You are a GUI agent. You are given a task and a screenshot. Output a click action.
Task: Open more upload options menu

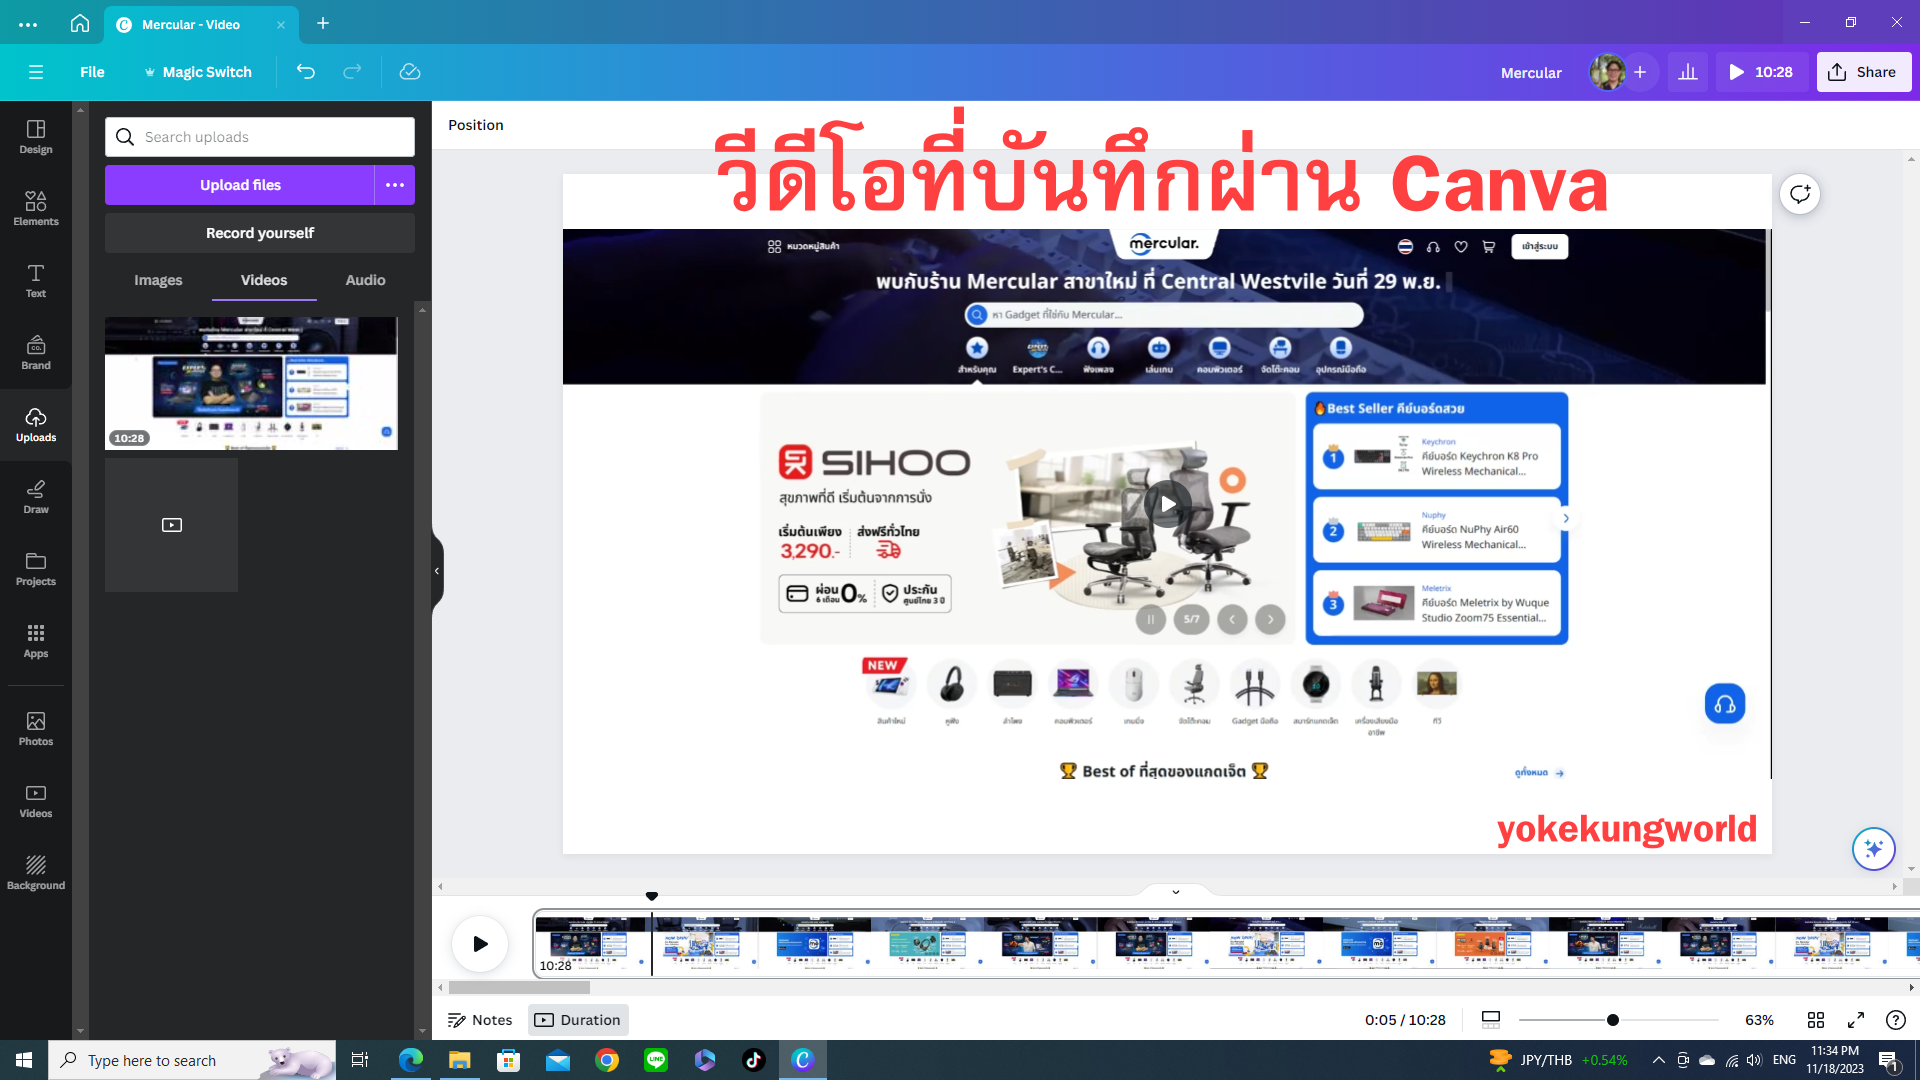[x=395, y=185]
